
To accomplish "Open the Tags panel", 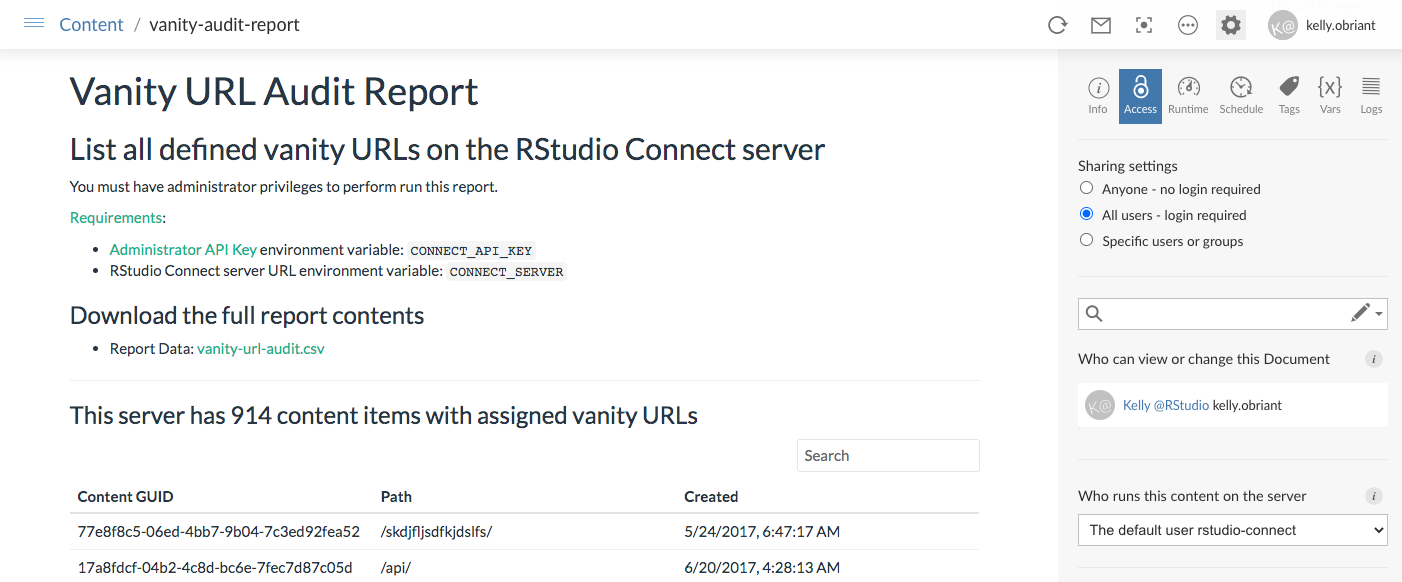I will (x=1288, y=95).
